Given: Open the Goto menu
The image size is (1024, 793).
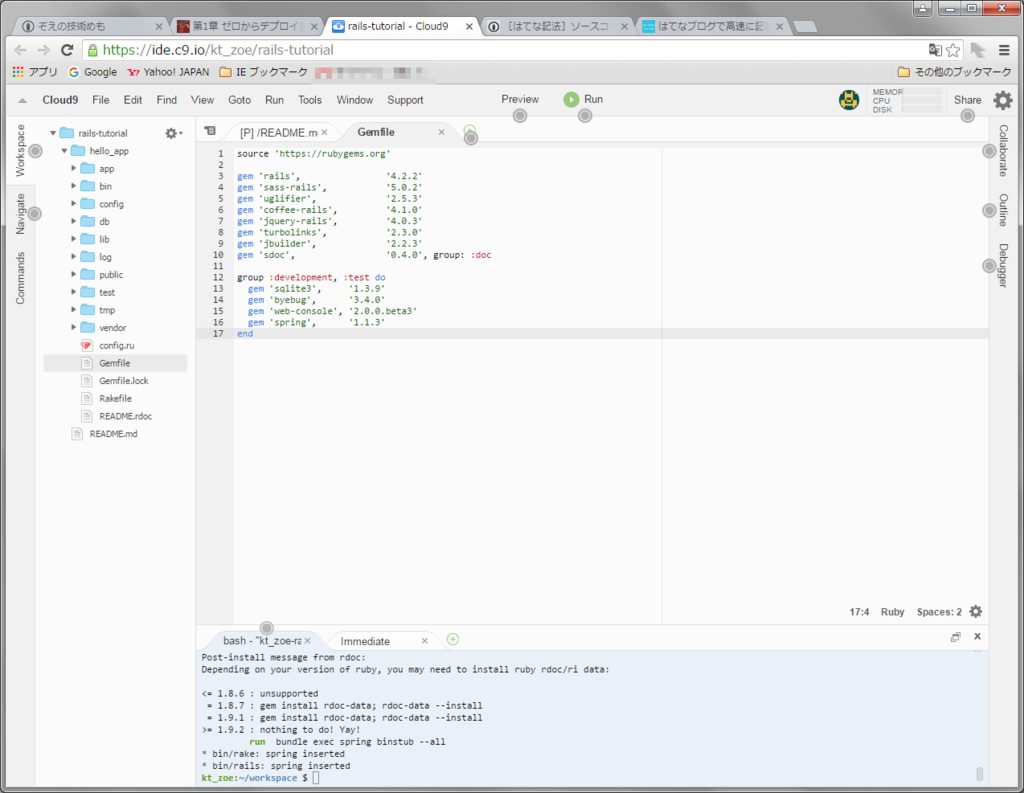Looking at the screenshot, I should click(240, 100).
